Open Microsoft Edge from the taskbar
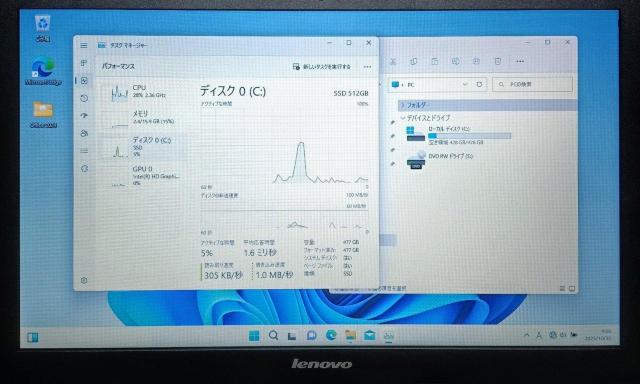 click(331, 336)
